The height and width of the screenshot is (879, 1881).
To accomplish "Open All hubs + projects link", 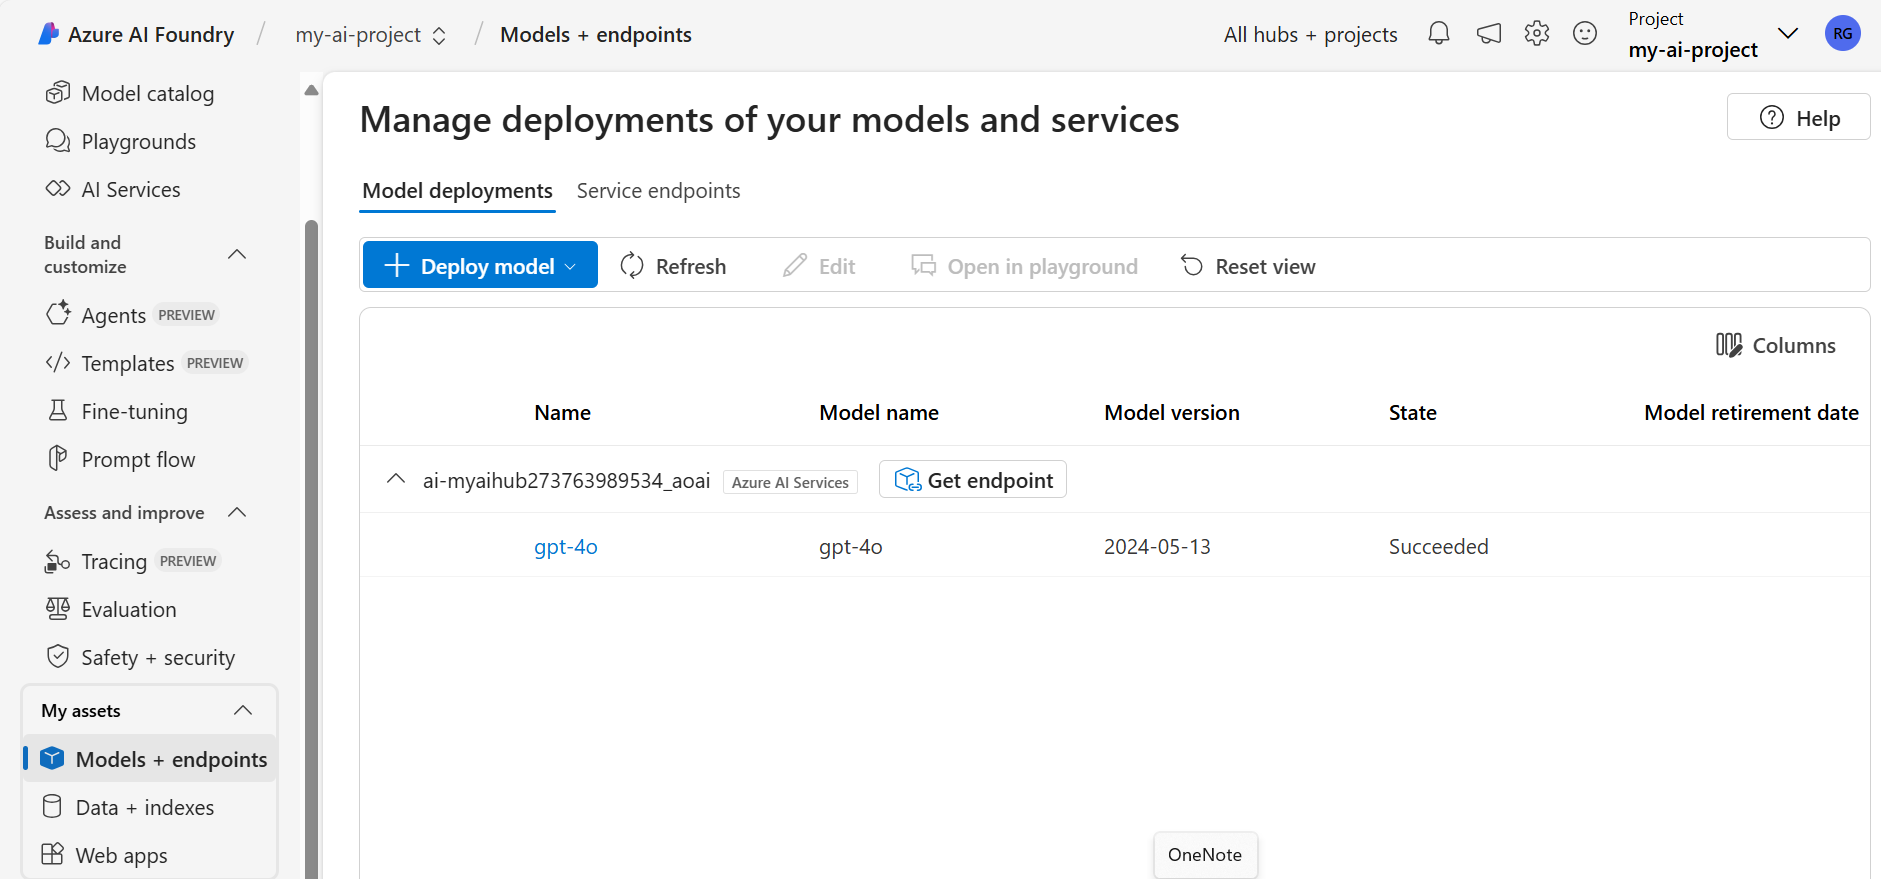I will click(1310, 34).
